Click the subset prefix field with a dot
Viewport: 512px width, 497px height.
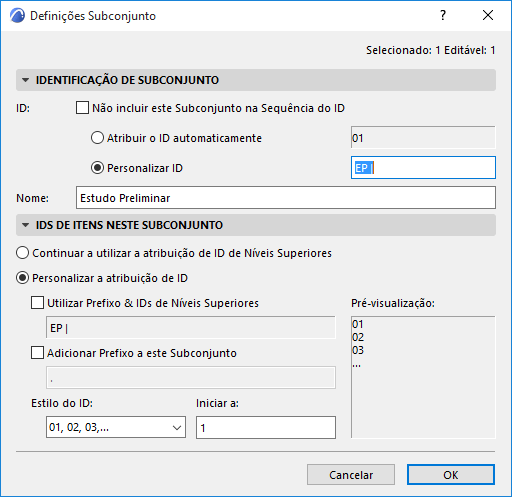[x=191, y=378]
